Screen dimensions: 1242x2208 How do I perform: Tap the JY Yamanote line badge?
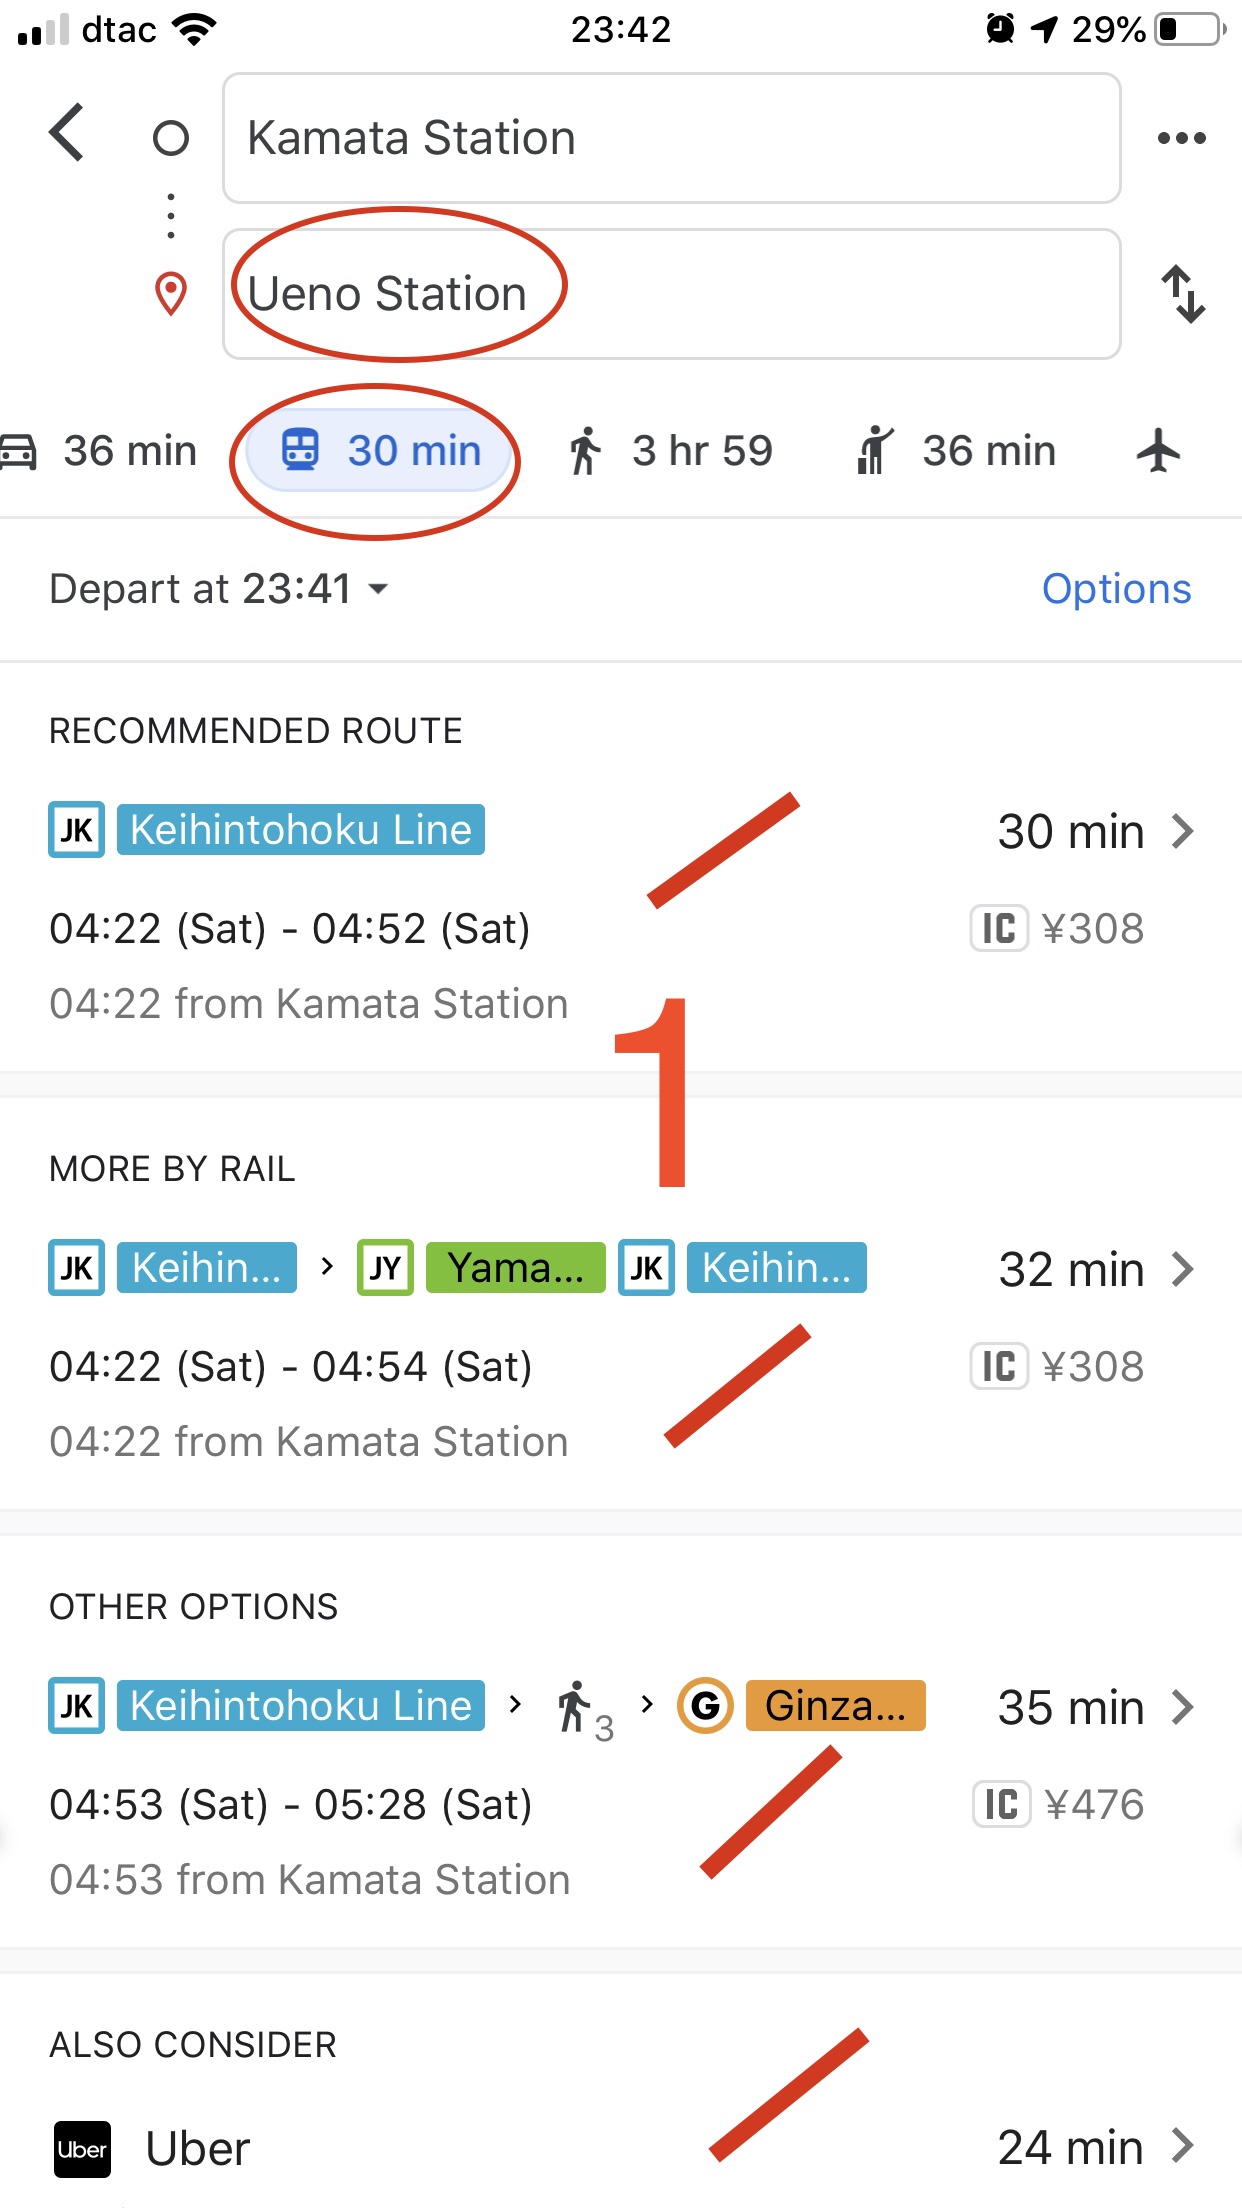[385, 1268]
